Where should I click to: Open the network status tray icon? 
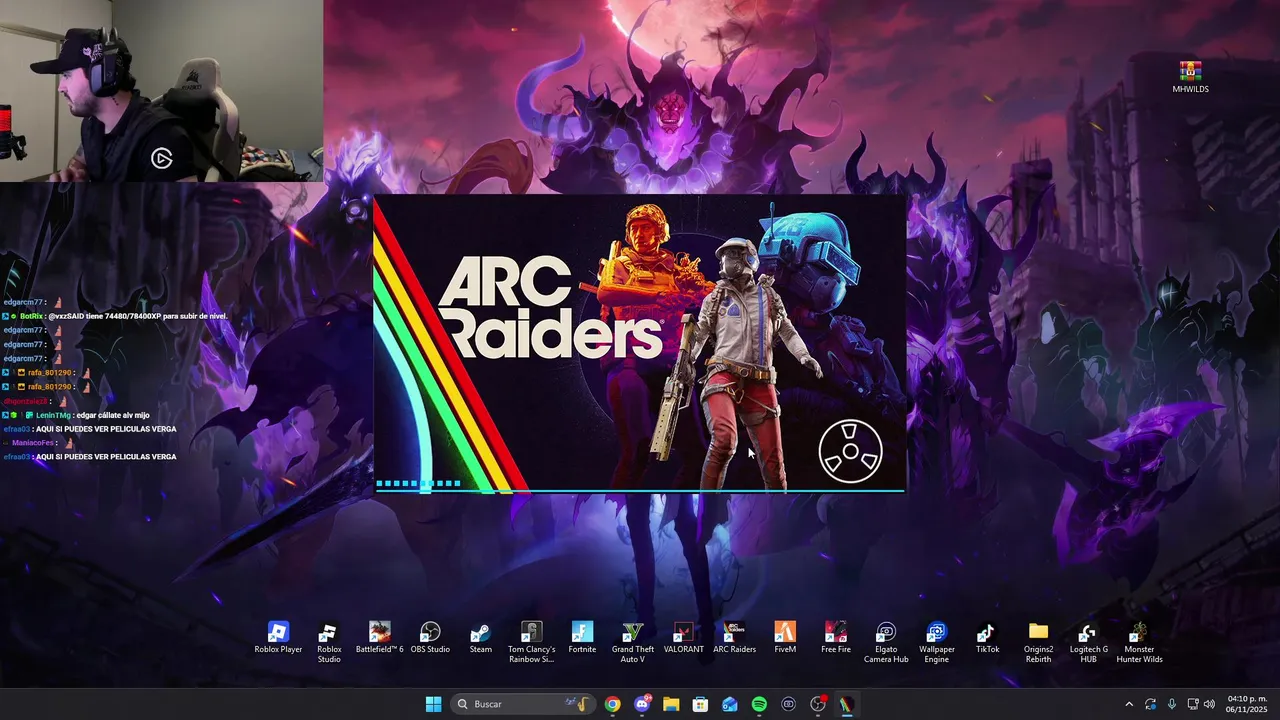(1193, 704)
